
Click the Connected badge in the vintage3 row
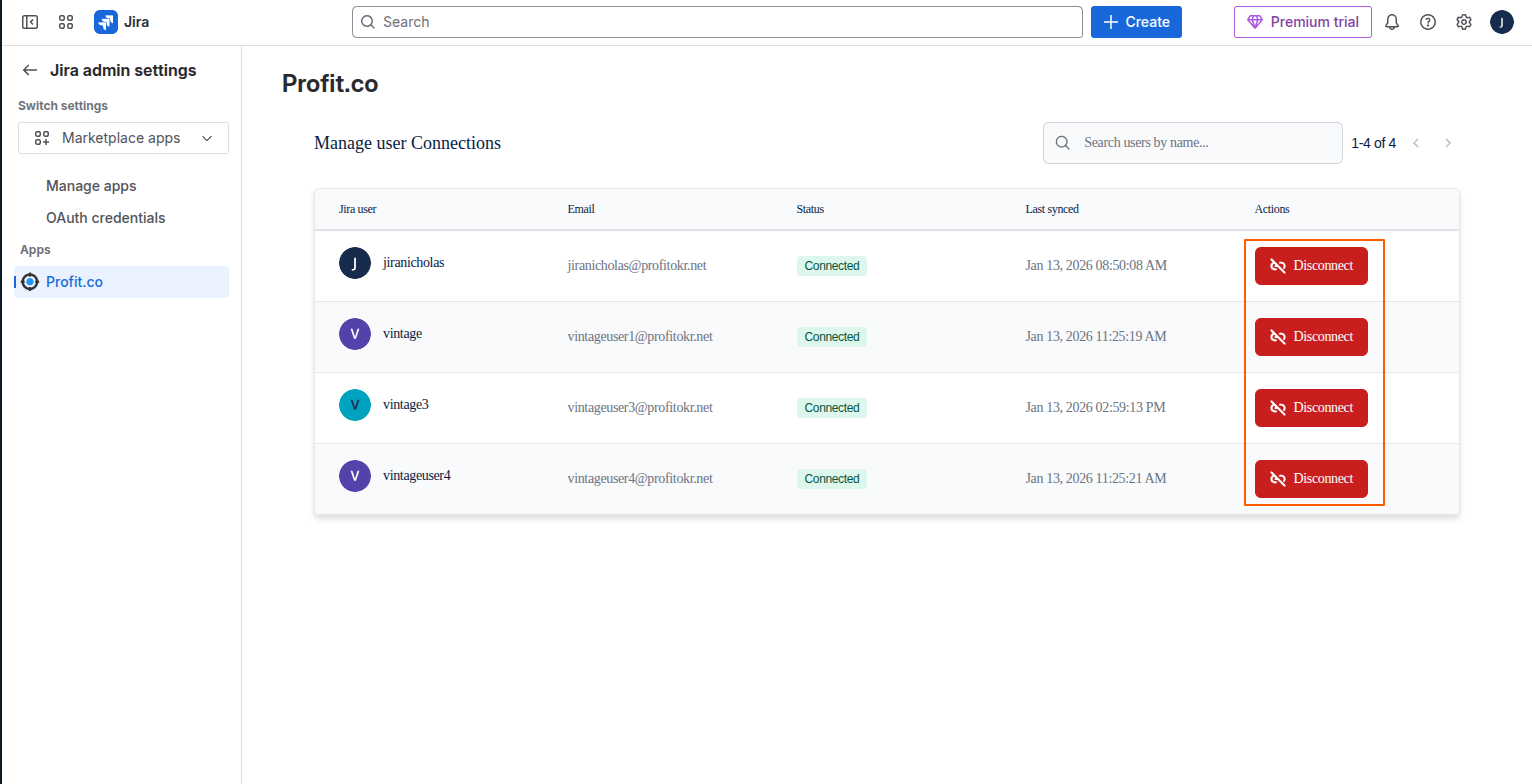(832, 408)
